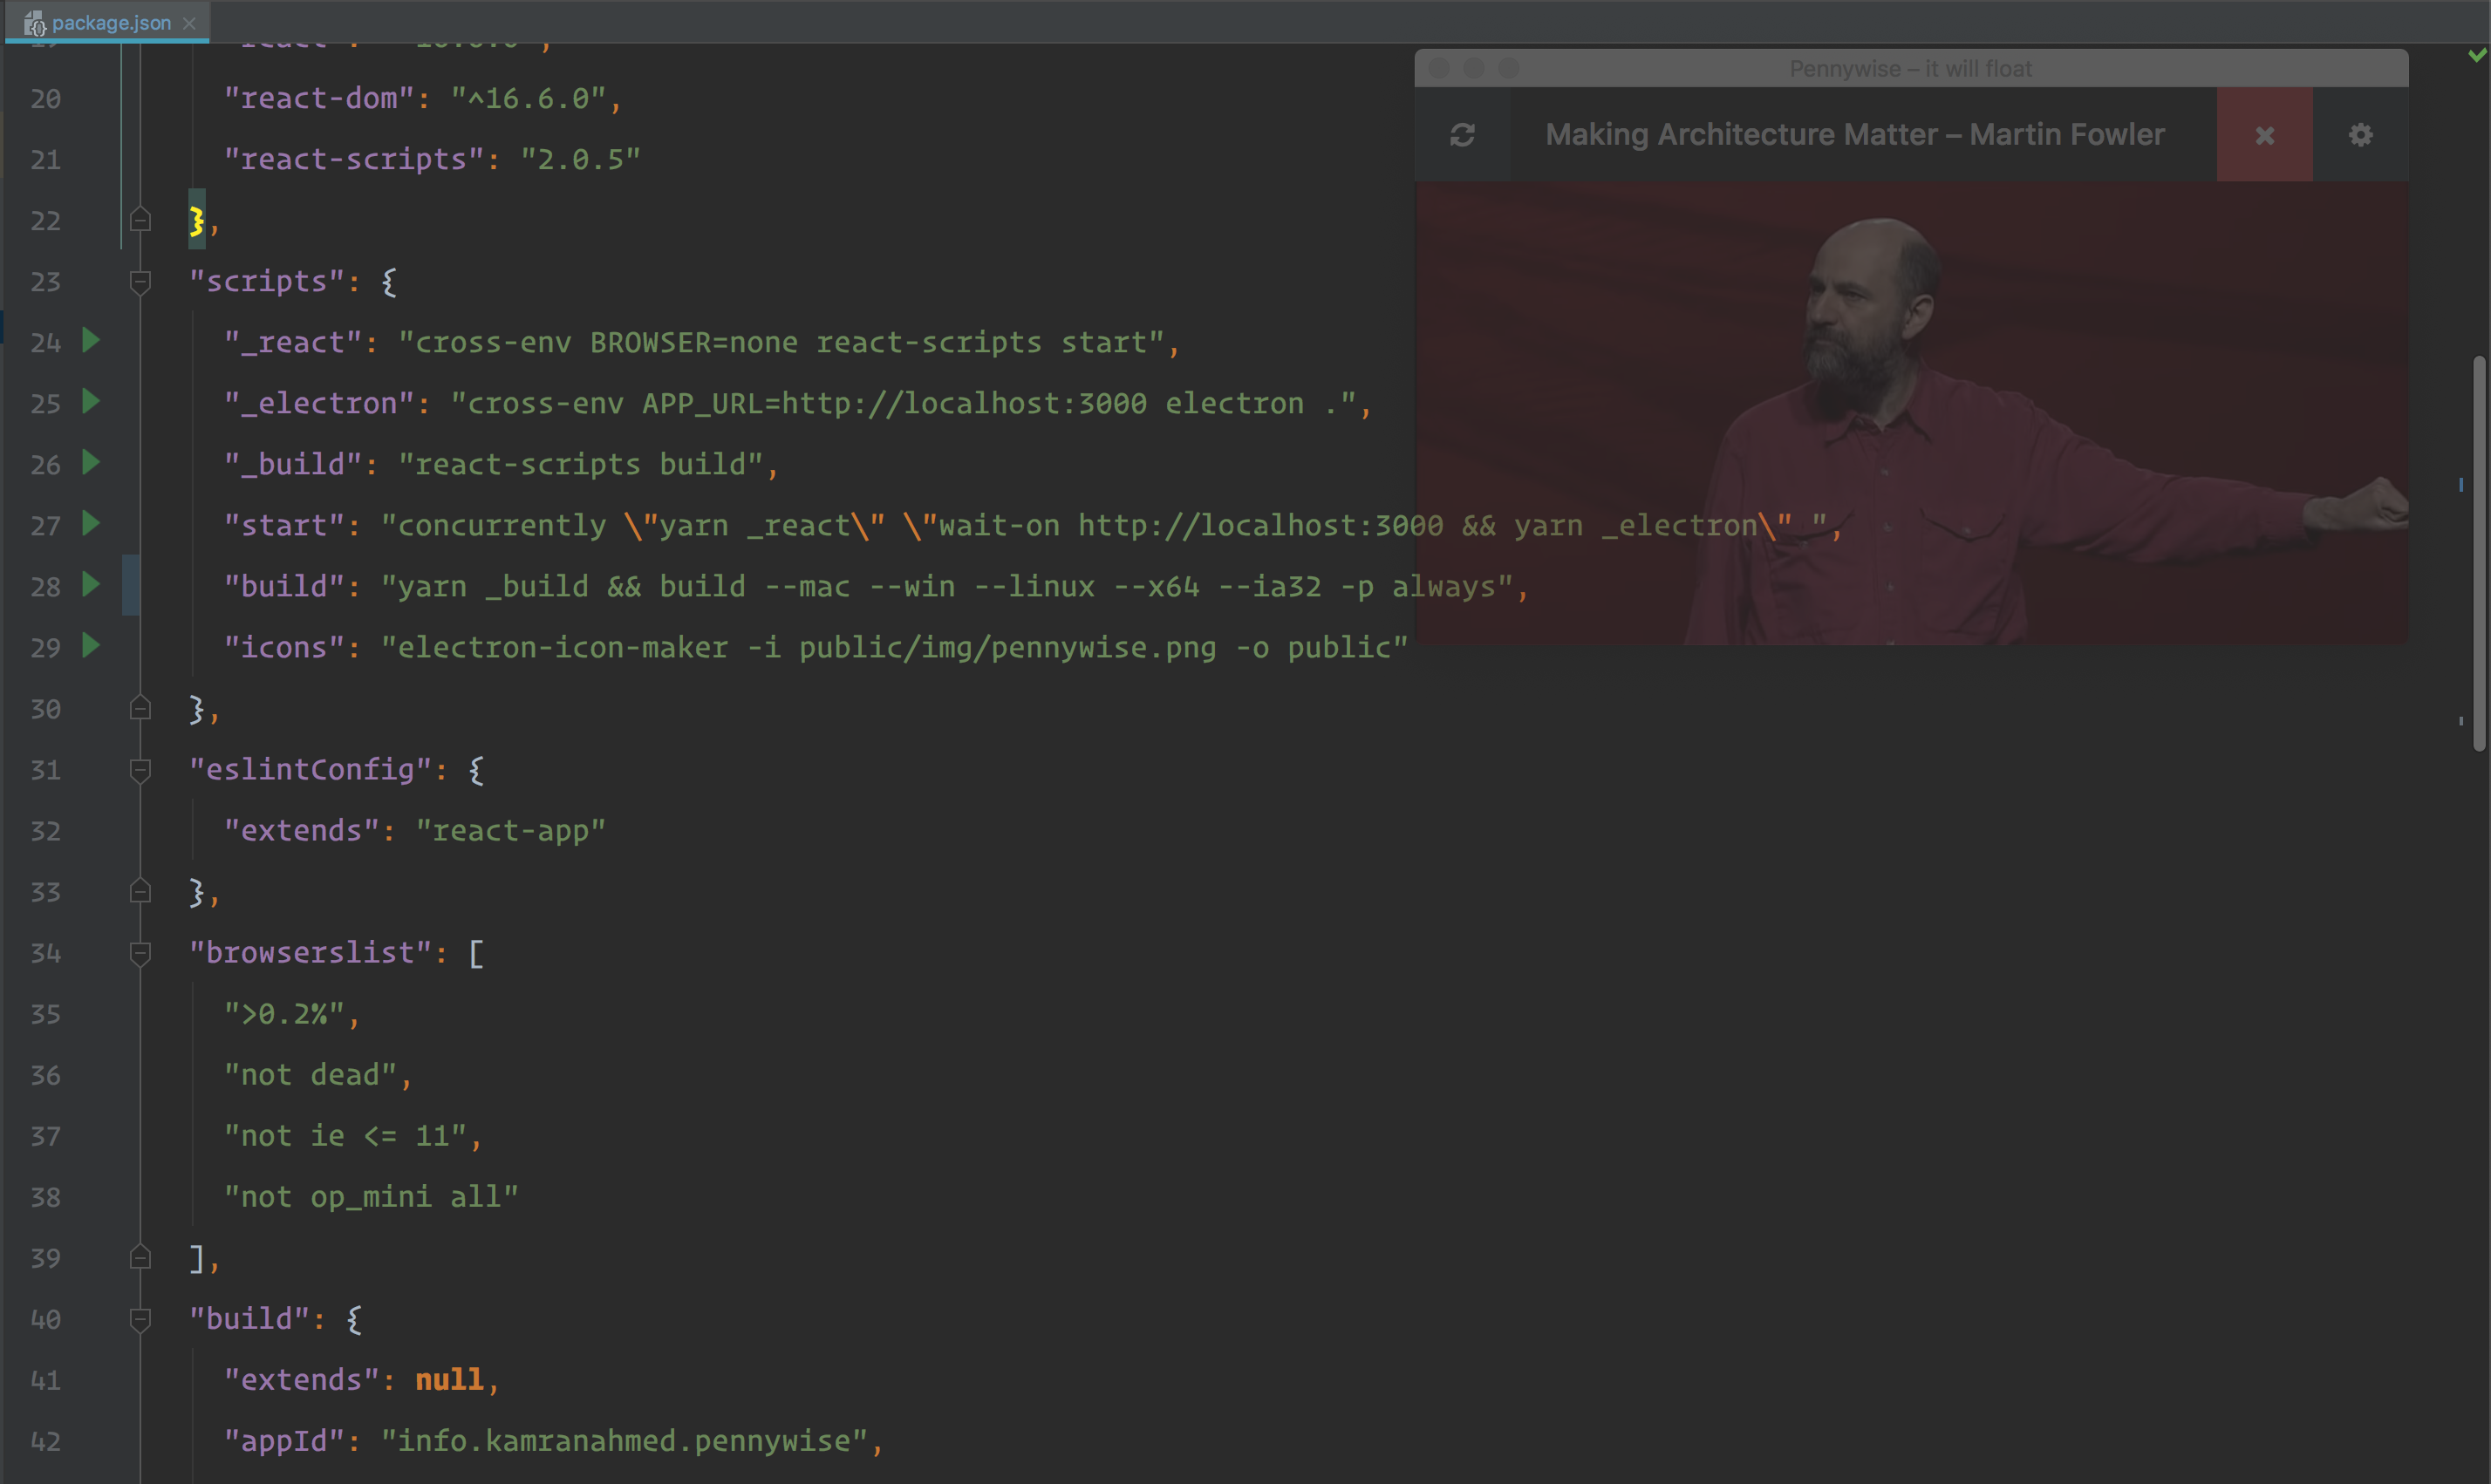Click the Pennywise window title bar
This screenshot has height=1484, width=2491.
point(1910,68)
